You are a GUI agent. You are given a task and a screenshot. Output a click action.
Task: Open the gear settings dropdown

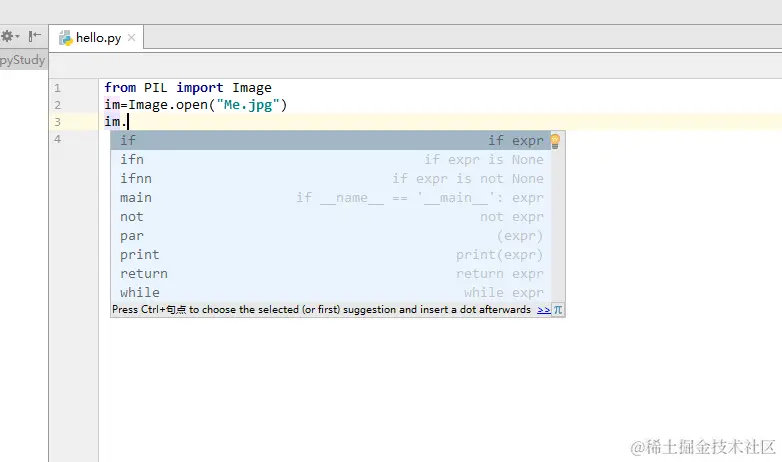click(x=9, y=36)
